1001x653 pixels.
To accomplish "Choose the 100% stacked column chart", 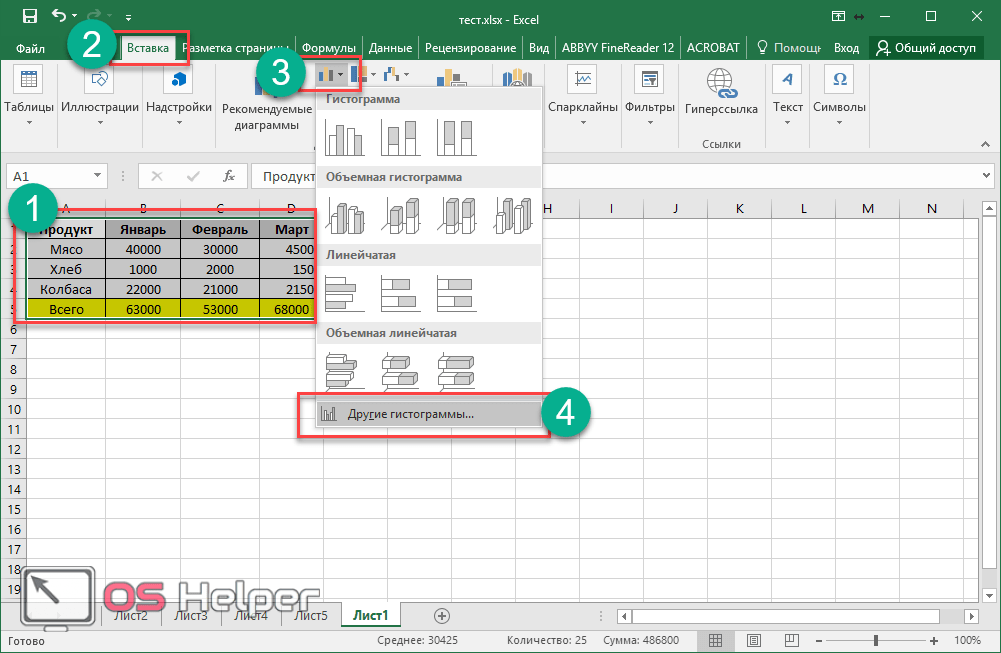I will point(455,139).
